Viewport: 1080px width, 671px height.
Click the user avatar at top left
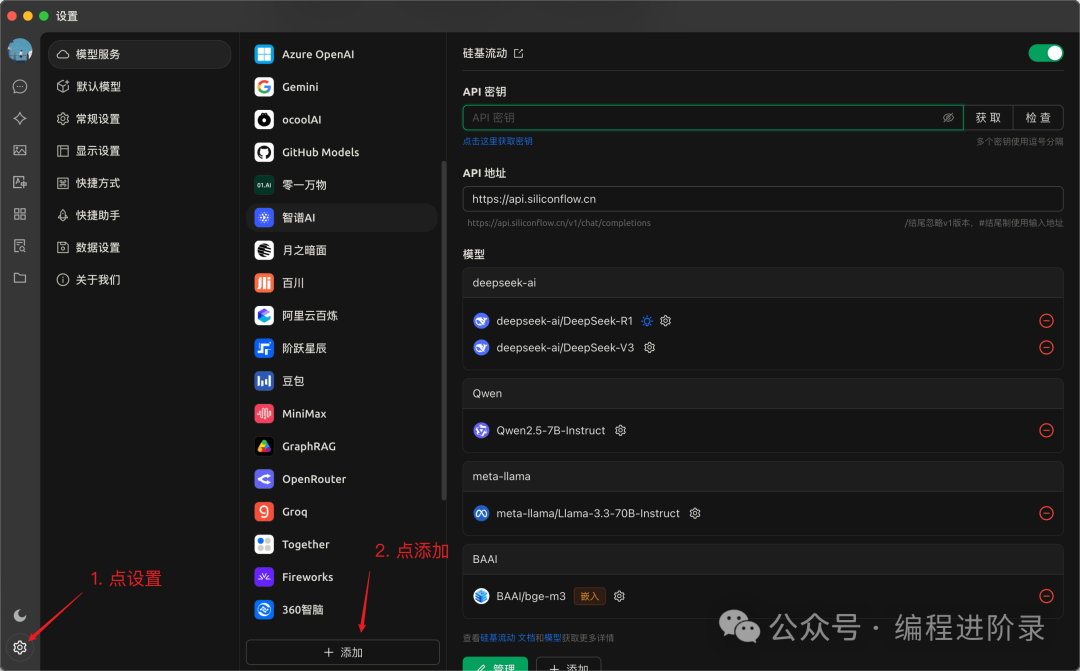coord(20,50)
